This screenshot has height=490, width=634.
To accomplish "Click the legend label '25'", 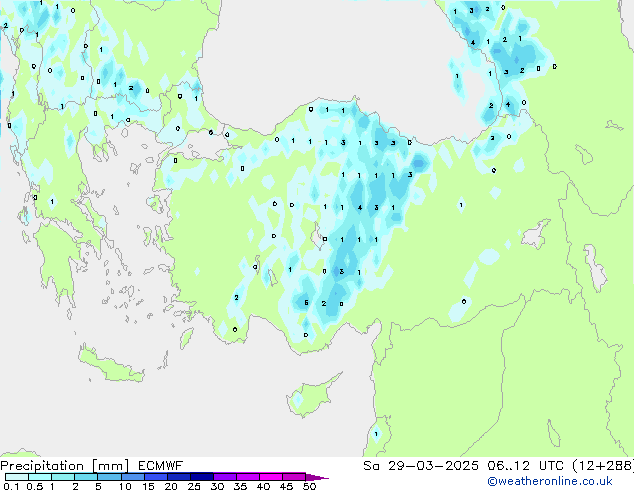I will 194,486.
